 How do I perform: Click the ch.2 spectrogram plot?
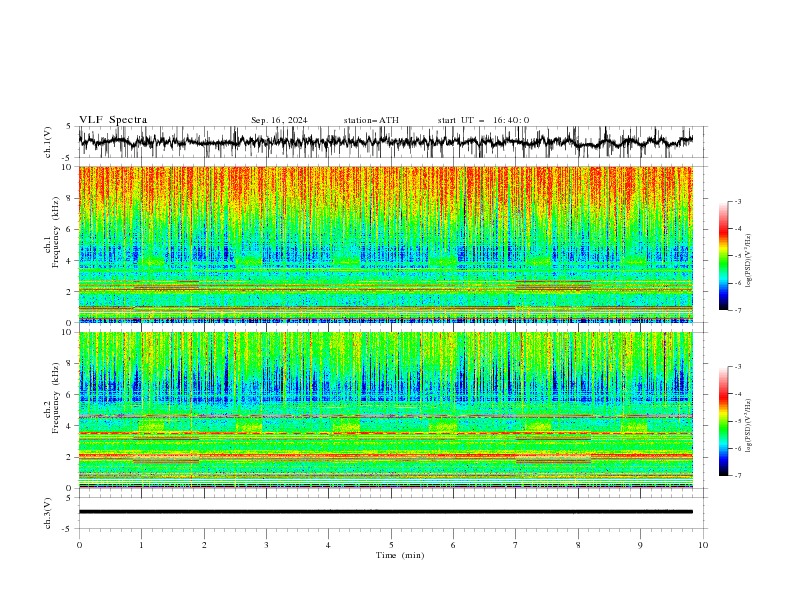point(386,410)
